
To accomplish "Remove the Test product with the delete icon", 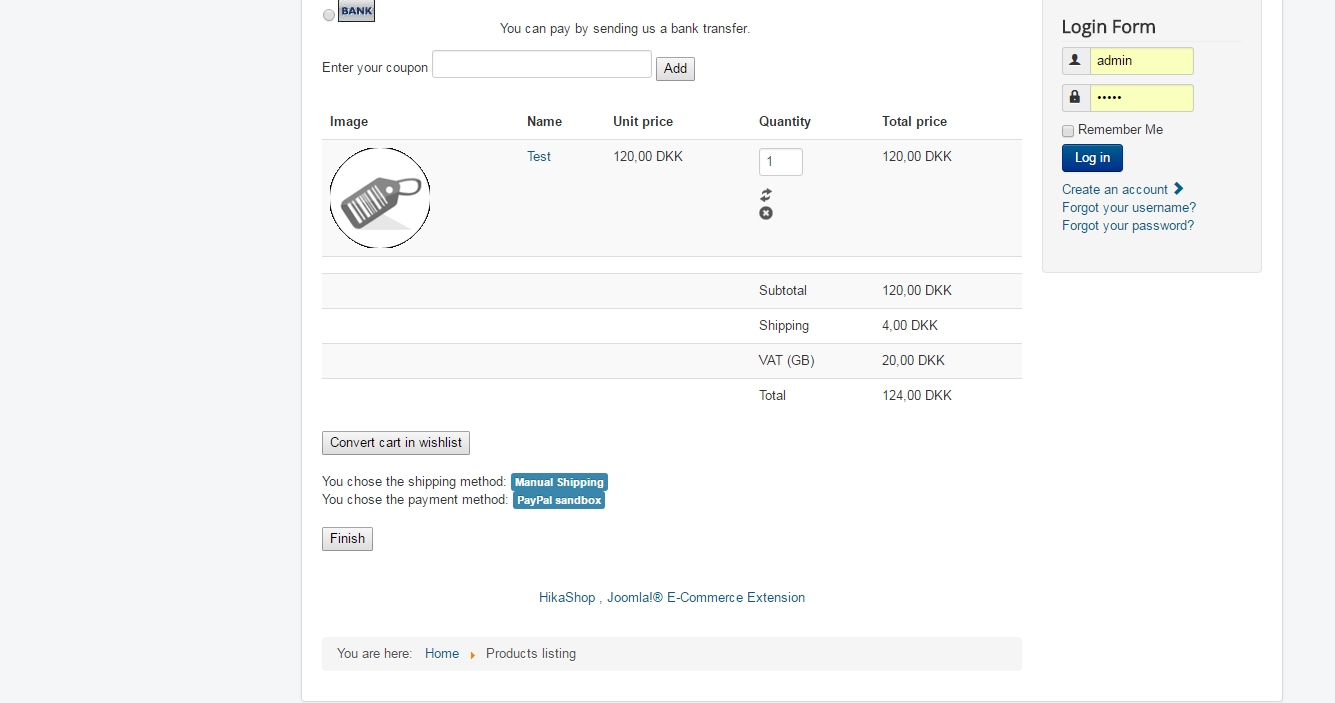I will 766,213.
